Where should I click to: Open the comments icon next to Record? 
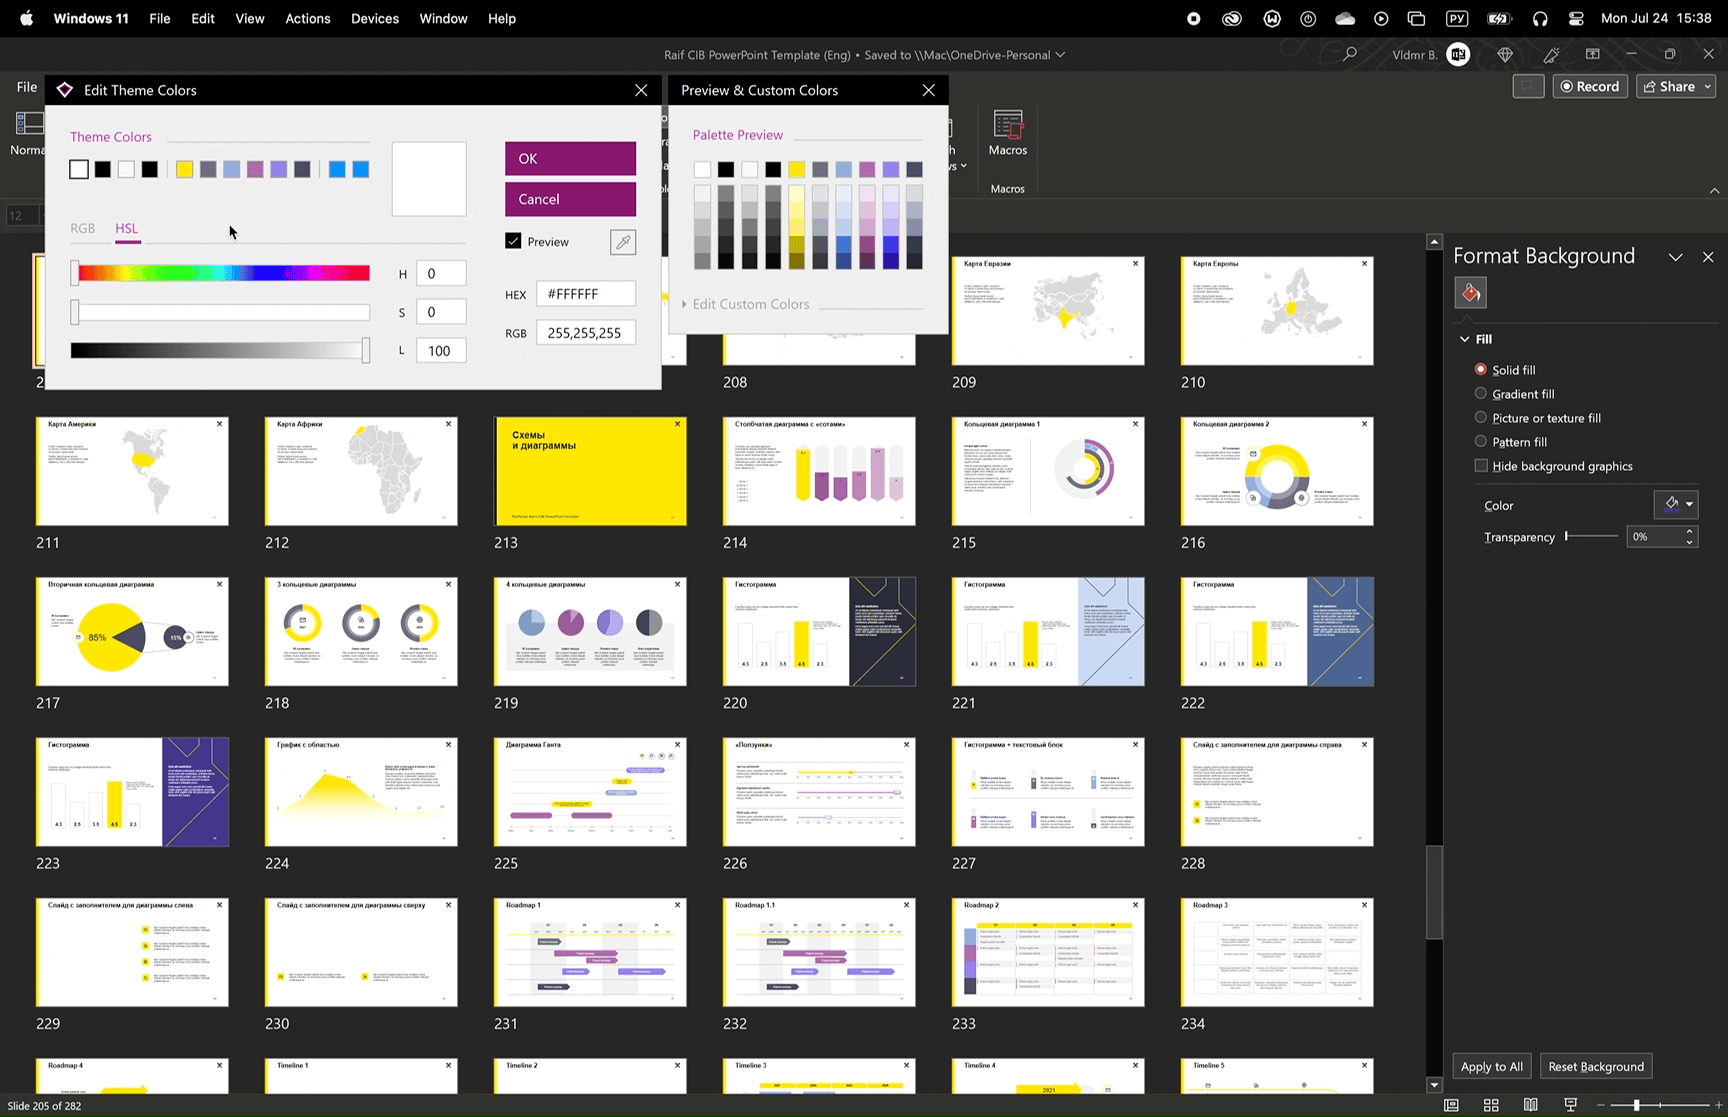[1527, 86]
